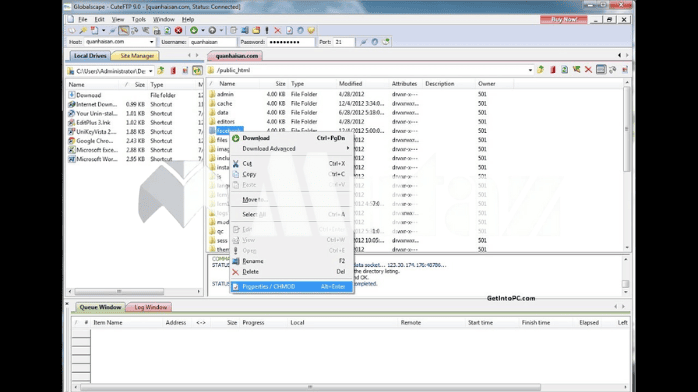Expand Download Advanced submenu
Image resolution: width=698 pixels, height=392 pixels.
click(292, 149)
